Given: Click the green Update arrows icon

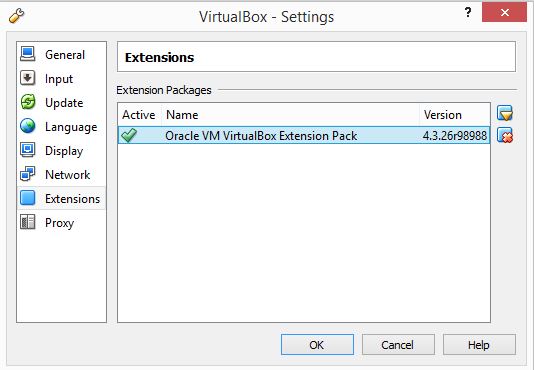Looking at the screenshot, I should tap(28, 102).
